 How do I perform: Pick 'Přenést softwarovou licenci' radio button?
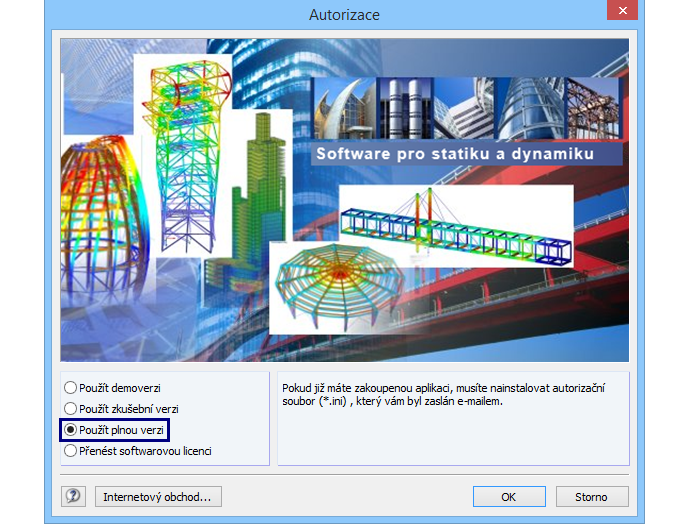pos(138,451)
